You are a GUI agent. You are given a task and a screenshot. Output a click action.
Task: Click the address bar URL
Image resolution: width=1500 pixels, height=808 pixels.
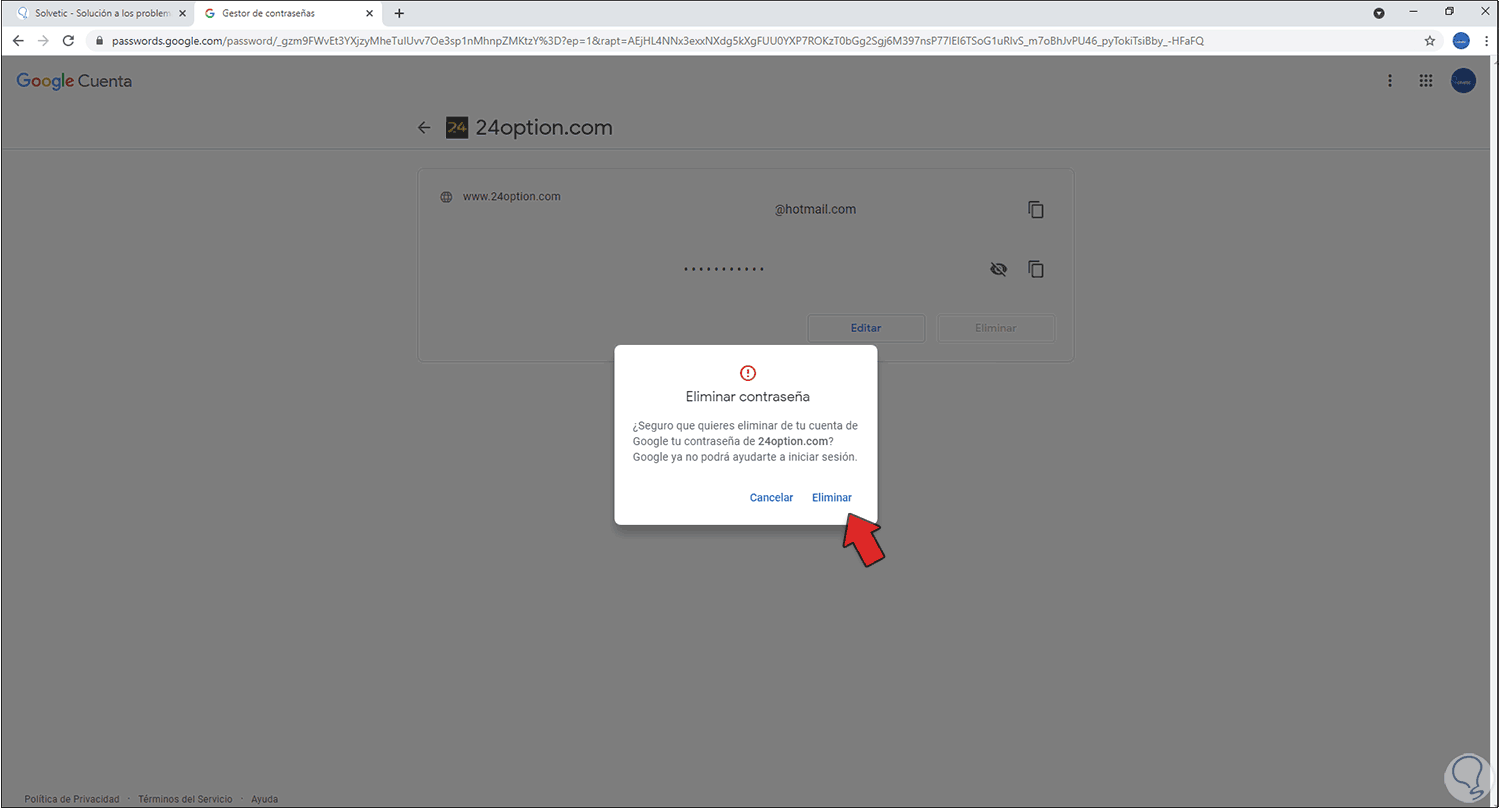pos(657,41)
